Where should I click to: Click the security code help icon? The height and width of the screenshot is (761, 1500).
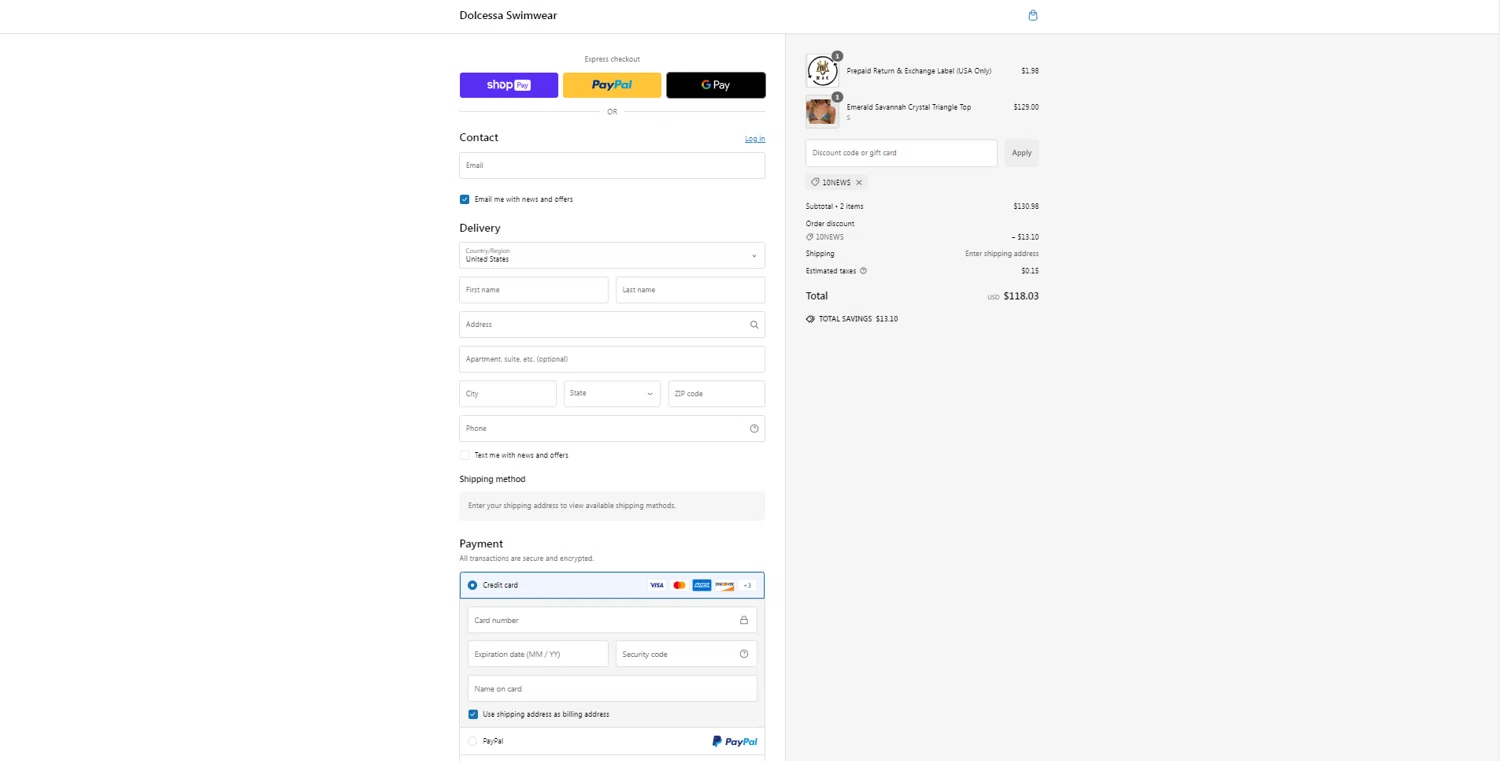744,654
